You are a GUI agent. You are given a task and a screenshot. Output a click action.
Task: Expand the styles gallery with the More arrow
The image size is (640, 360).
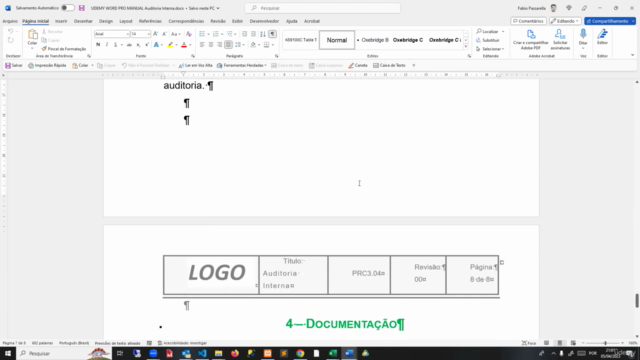[466, 47]
